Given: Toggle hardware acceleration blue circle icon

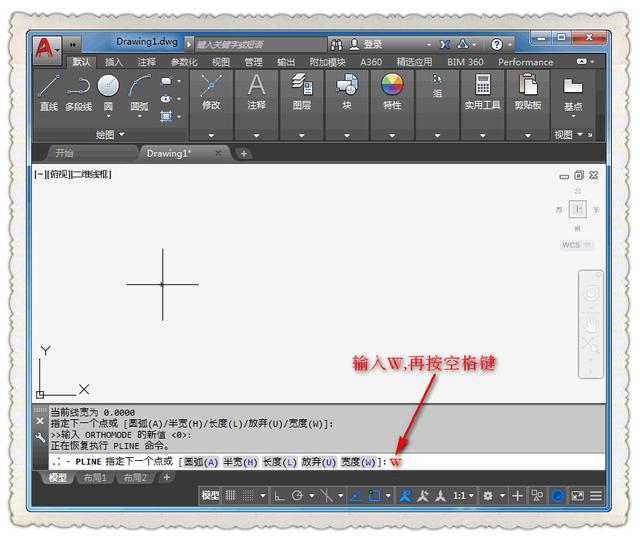Looking at the screenshot, I should tap(558, 496).
